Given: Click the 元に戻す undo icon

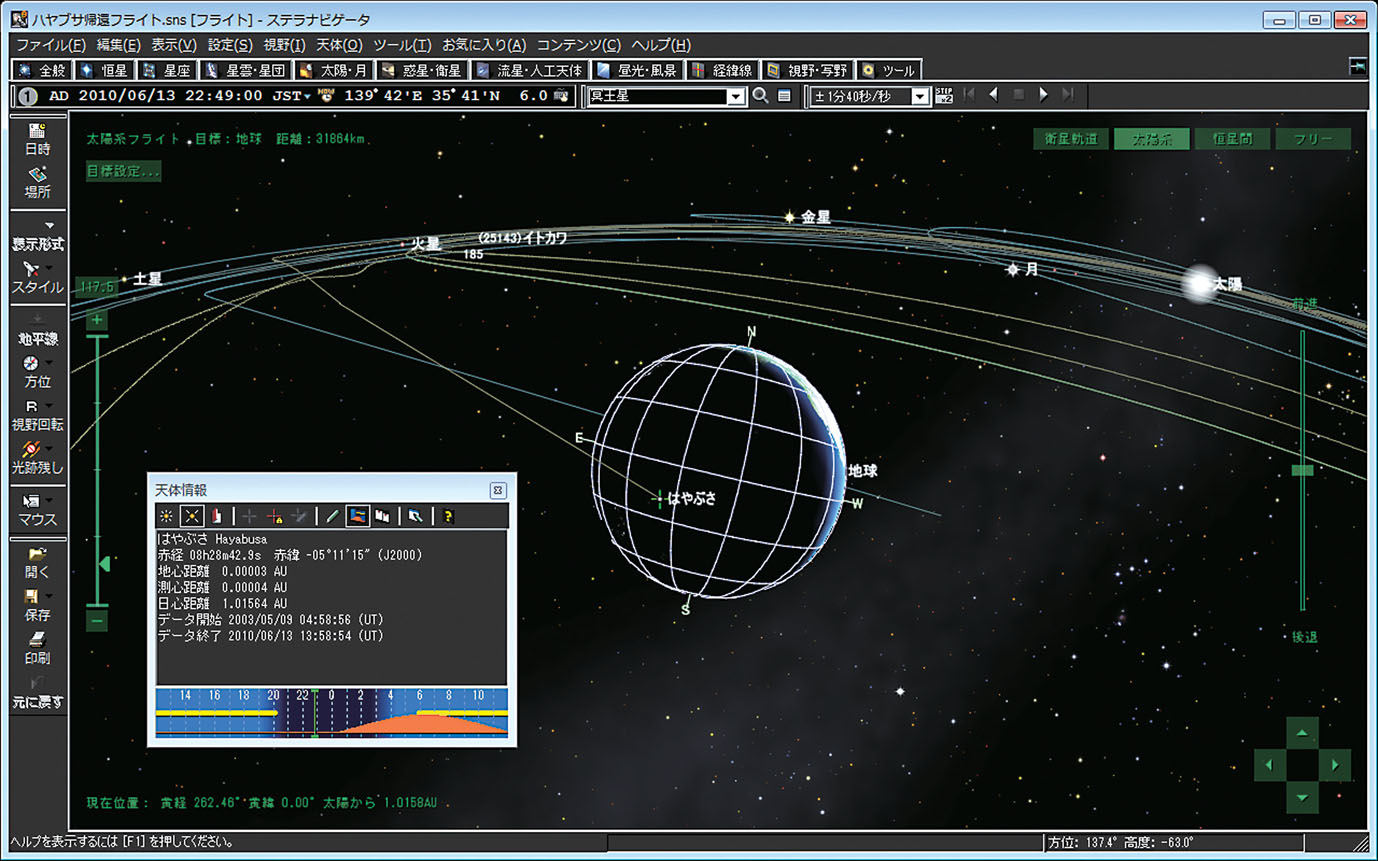Looking at the screenshot, I should [38, 683].
